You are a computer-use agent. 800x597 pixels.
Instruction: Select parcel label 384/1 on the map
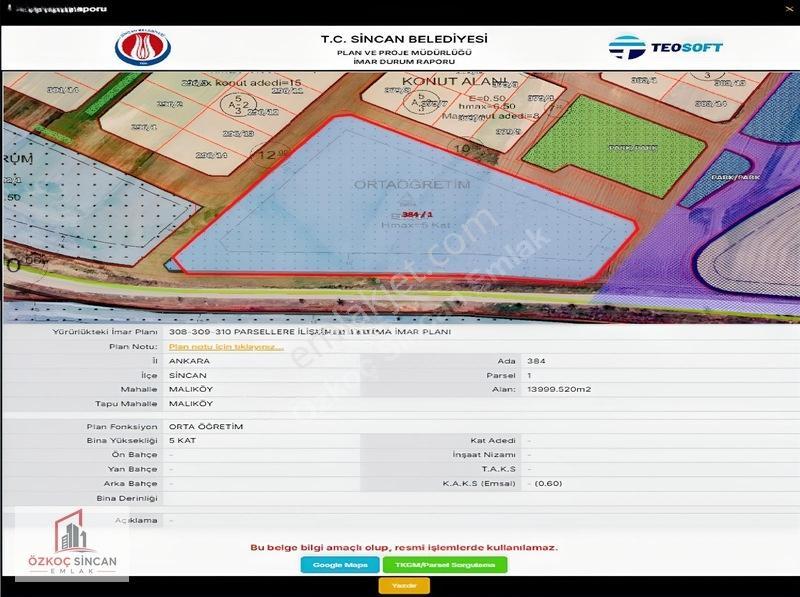pyautogui.click(x=417, y=215)
